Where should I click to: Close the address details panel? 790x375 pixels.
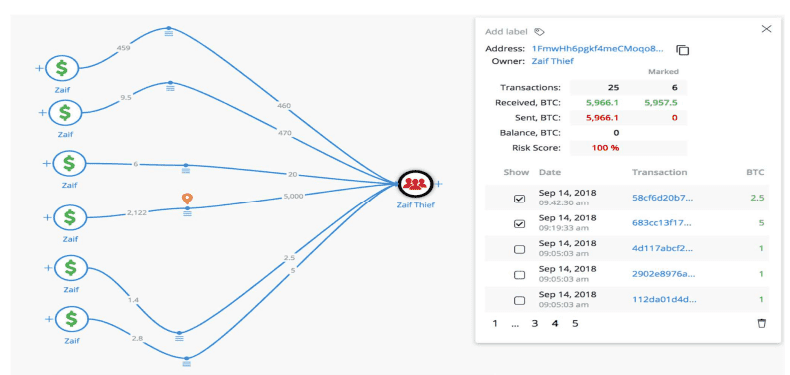tap(766, 29)
